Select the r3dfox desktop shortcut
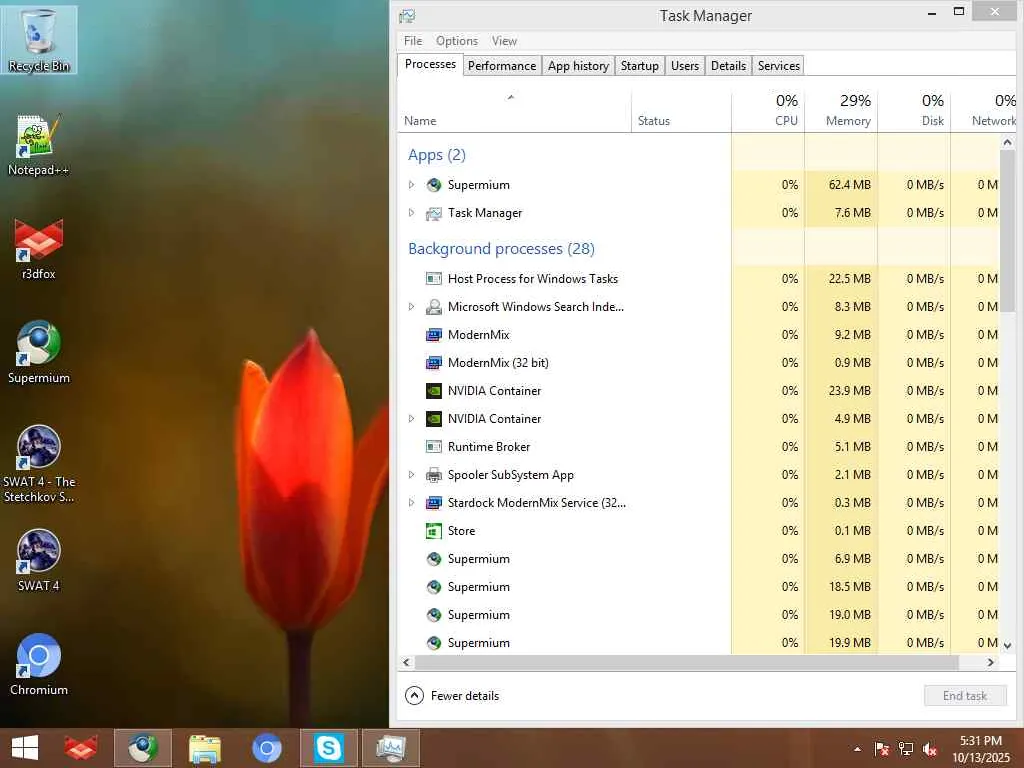 point(39,249)
